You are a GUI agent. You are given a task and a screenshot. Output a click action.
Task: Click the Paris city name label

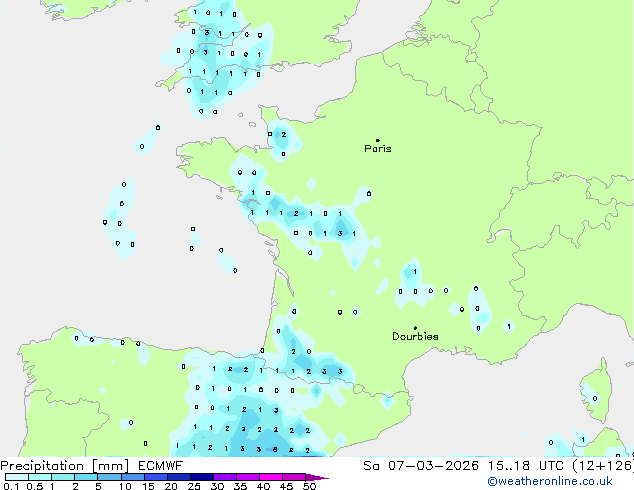pyautogui.click(x=378, y=149)
